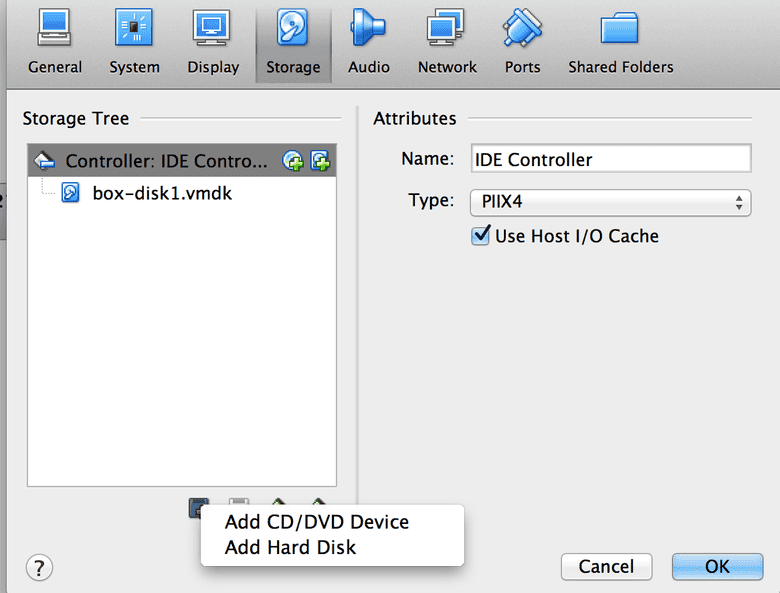780x593 pixels.
Task: Select the IDE Controller row in Storage Tree
Action: (182, 161)
